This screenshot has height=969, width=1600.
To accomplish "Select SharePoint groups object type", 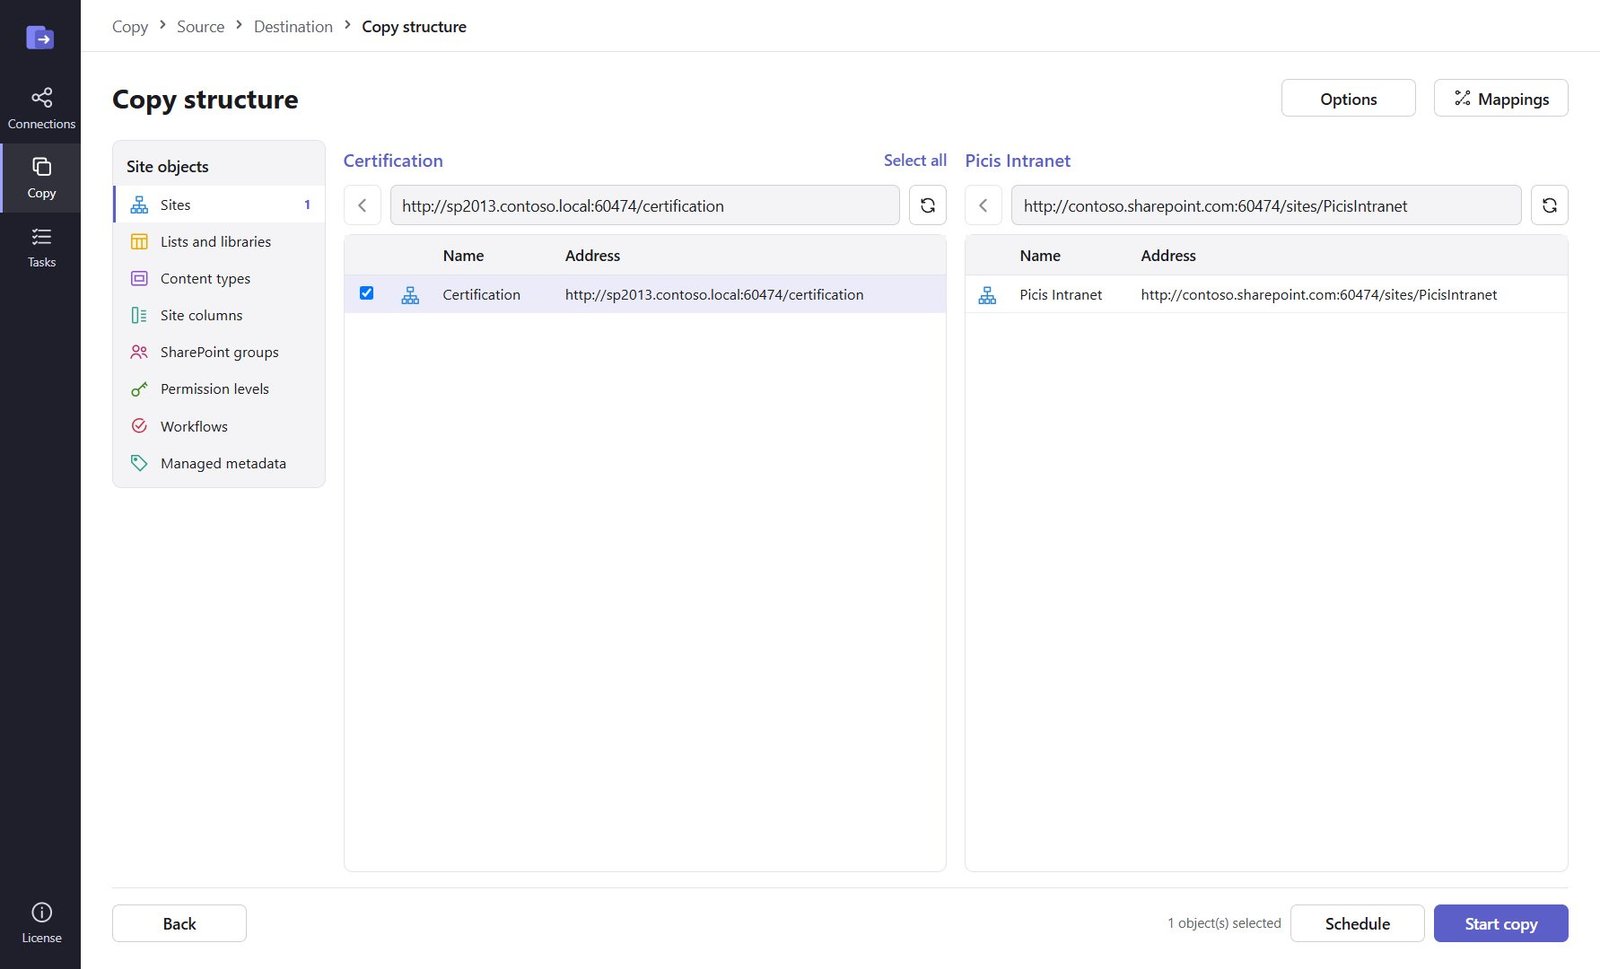I will 219,352.
